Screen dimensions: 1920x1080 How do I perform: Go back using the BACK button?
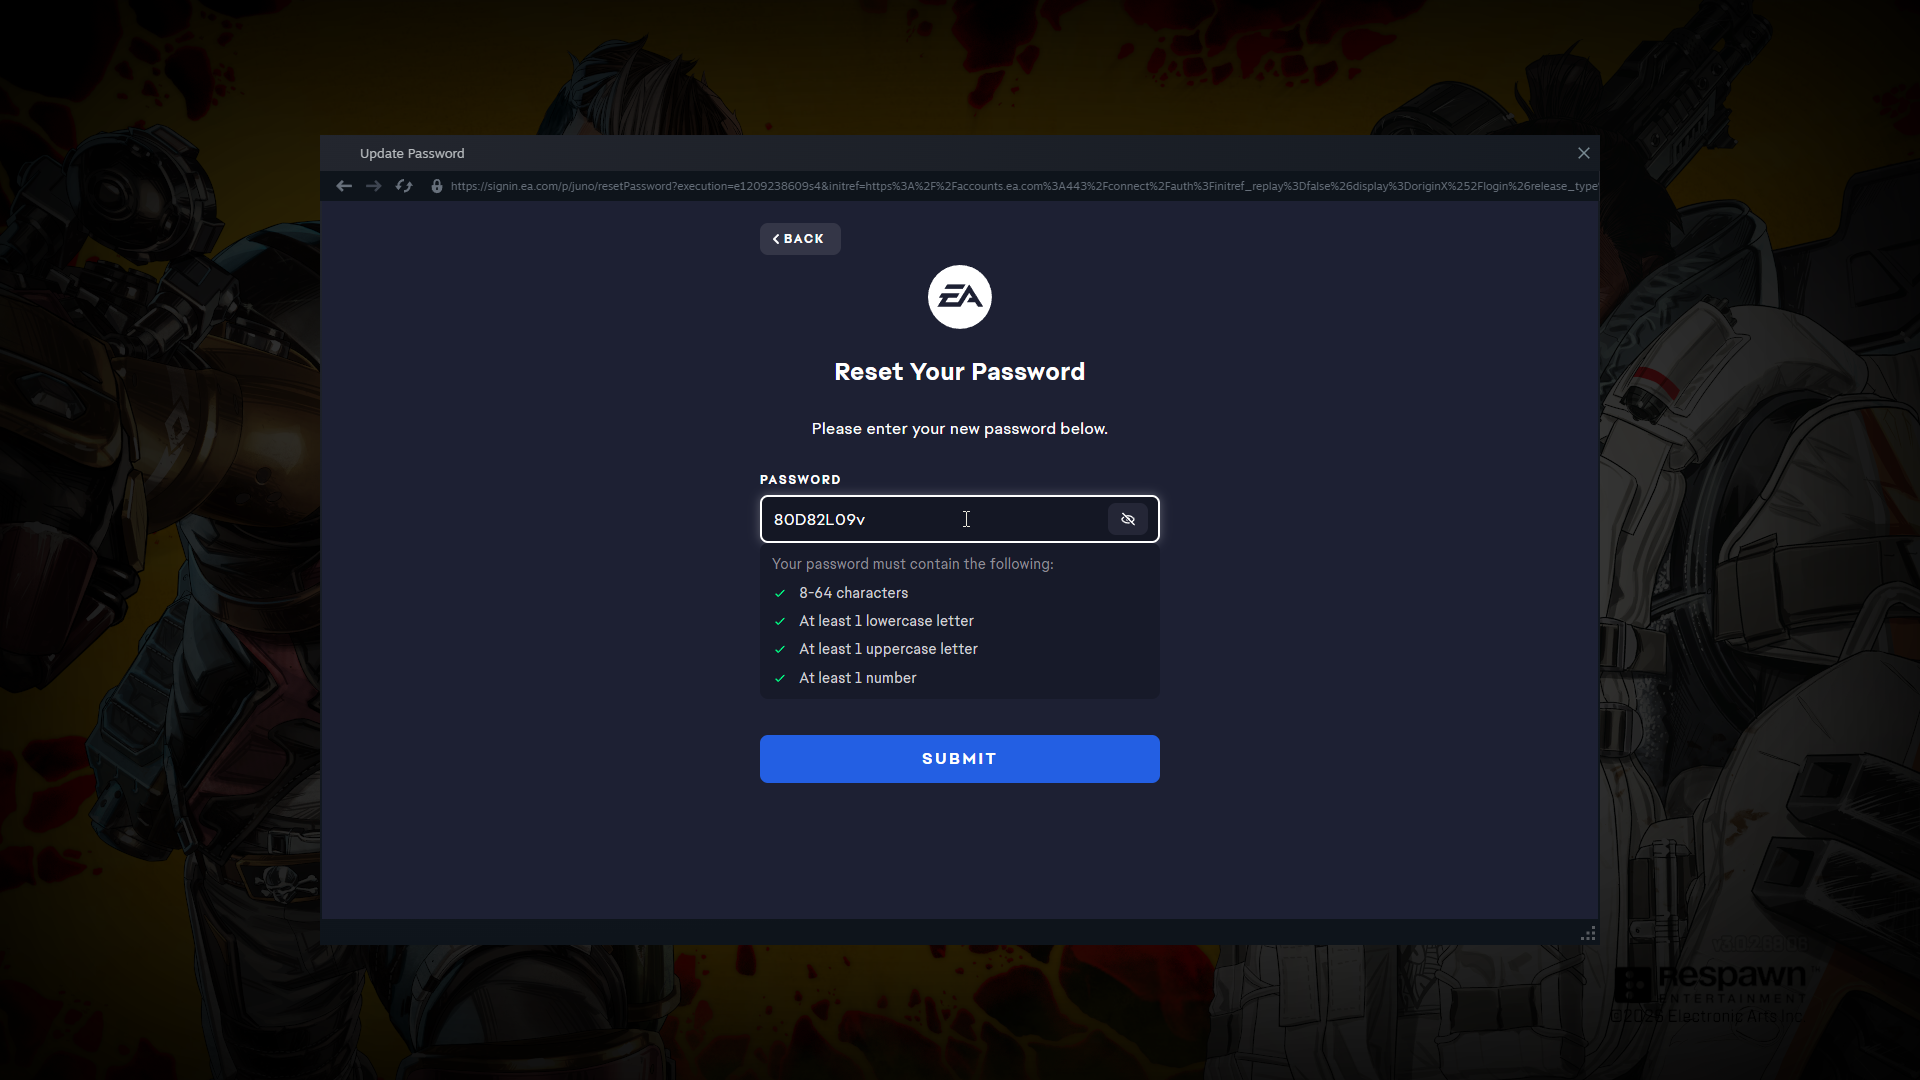(800, 239)
